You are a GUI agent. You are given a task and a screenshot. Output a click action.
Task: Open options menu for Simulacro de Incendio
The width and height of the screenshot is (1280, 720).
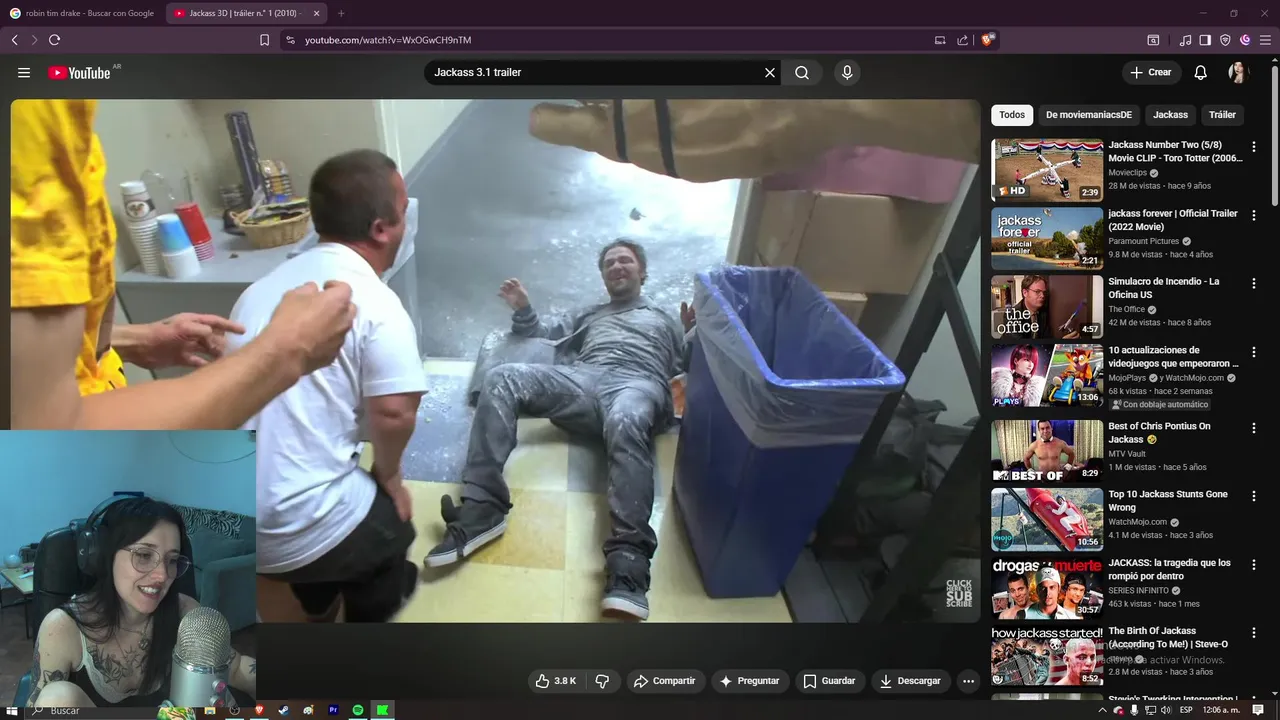click(x=1254, y=284)
